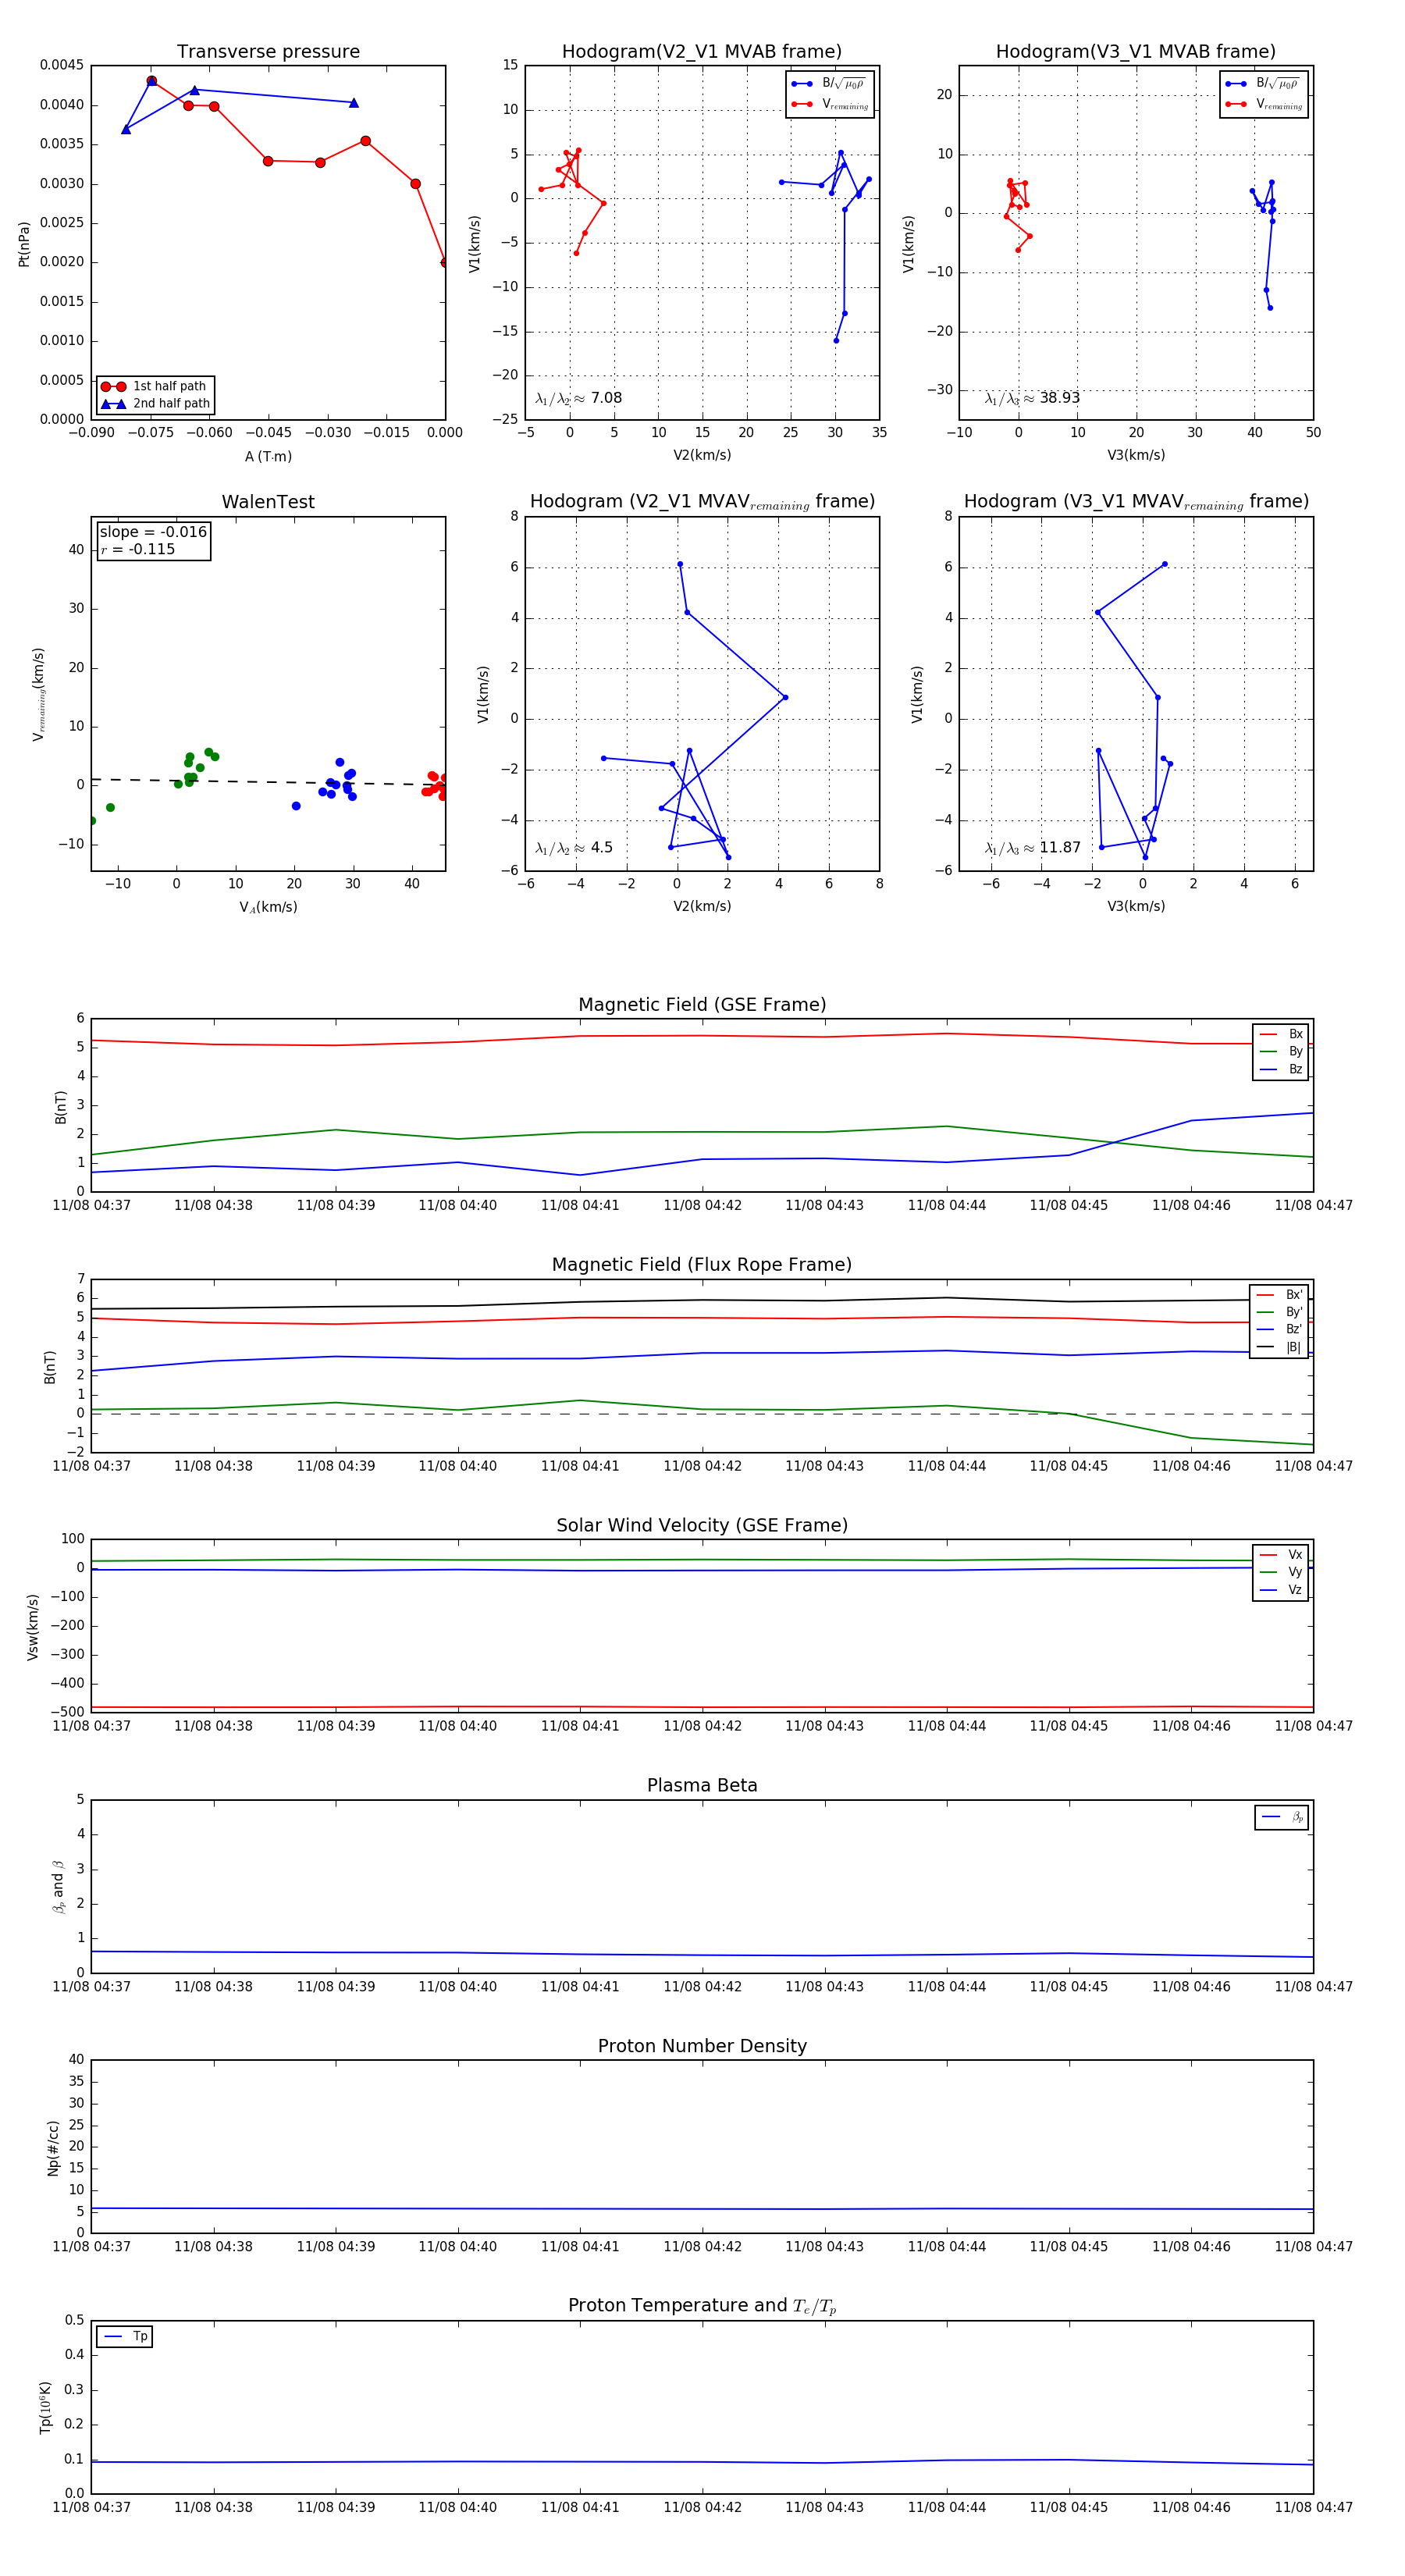Screen dimensions: 1405x2576
Task: Select the "Np(#/cc)" axis label
Action: (53, 2148)
